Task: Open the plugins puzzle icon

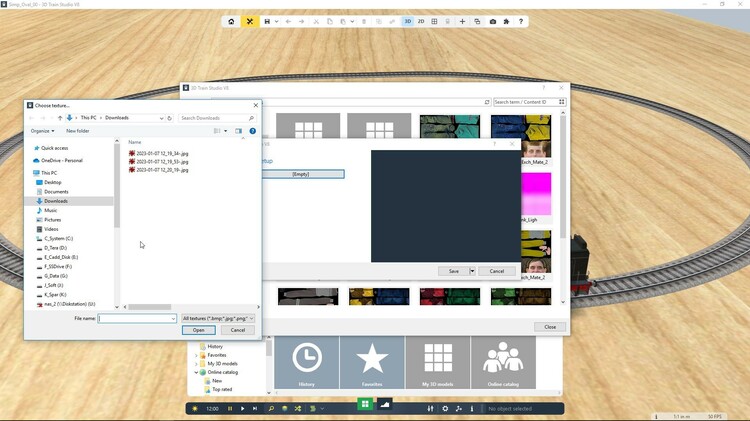Action: [506, 21]
